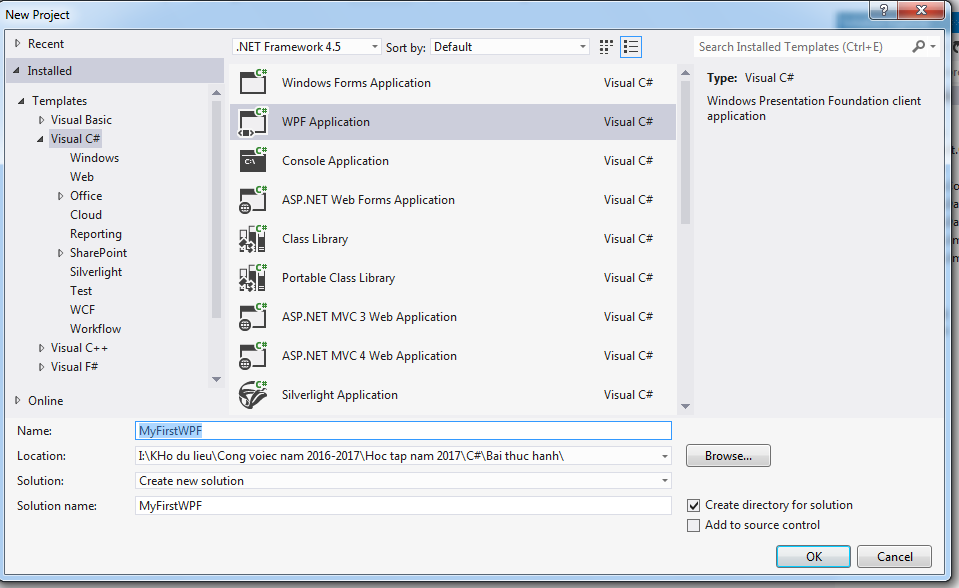Screen dimensions: 959x588
Task: Click template list scrollbar down arrow
Action: click(686, 406)
